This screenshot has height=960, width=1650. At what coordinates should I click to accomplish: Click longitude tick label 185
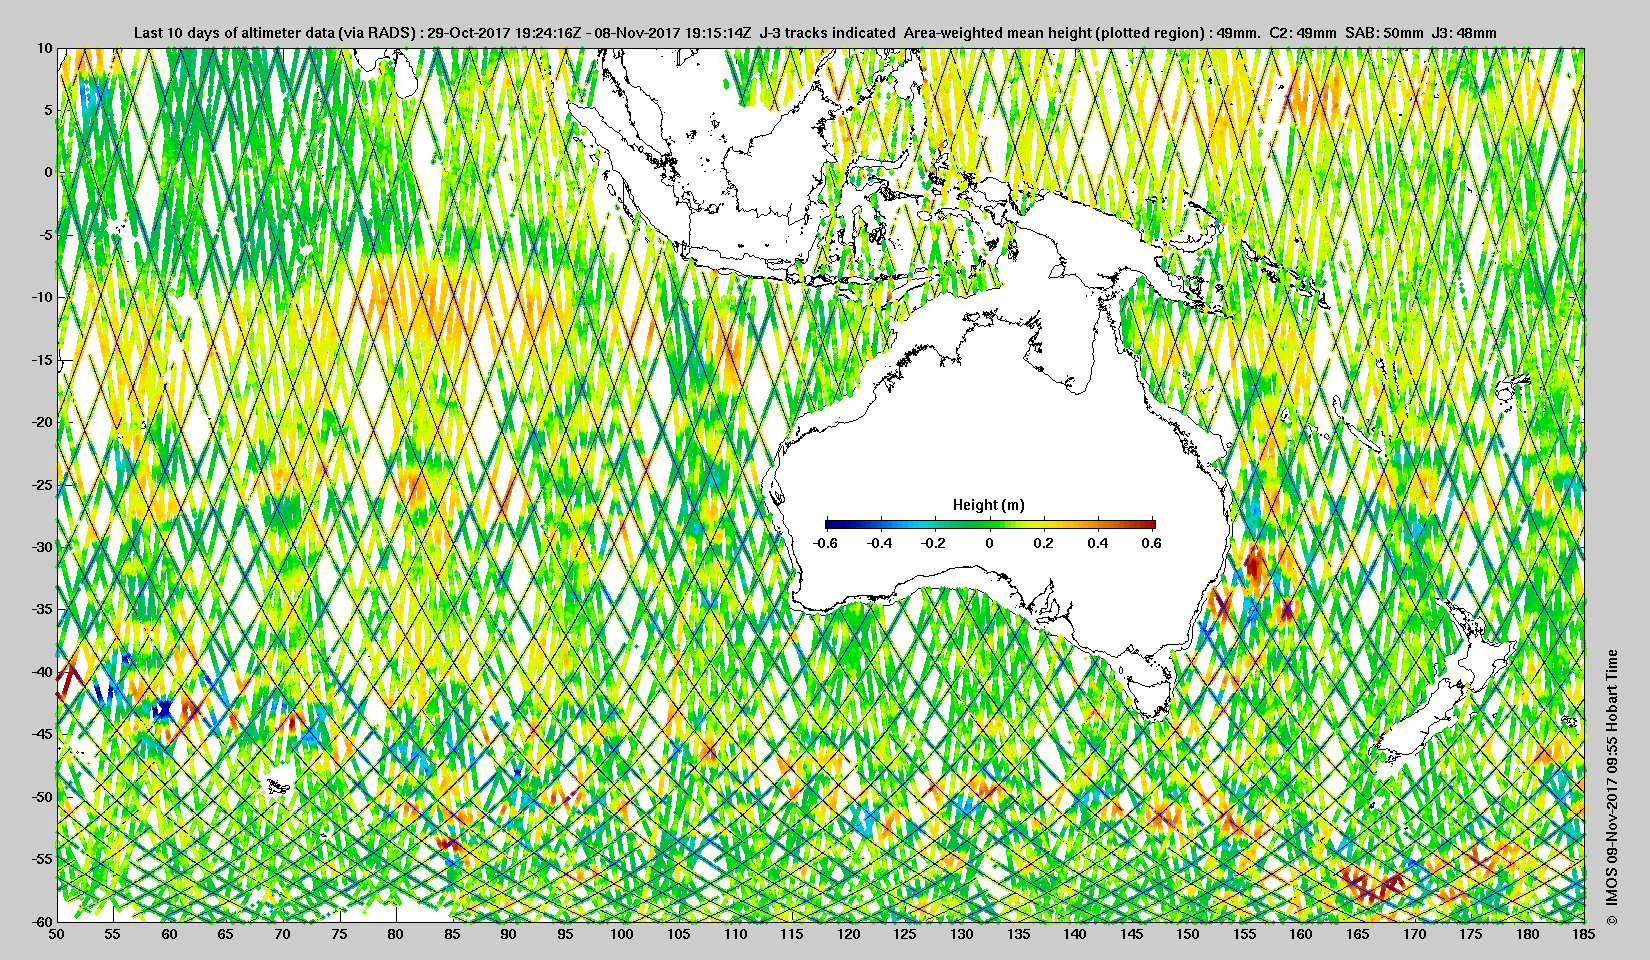click(1584, 935)
